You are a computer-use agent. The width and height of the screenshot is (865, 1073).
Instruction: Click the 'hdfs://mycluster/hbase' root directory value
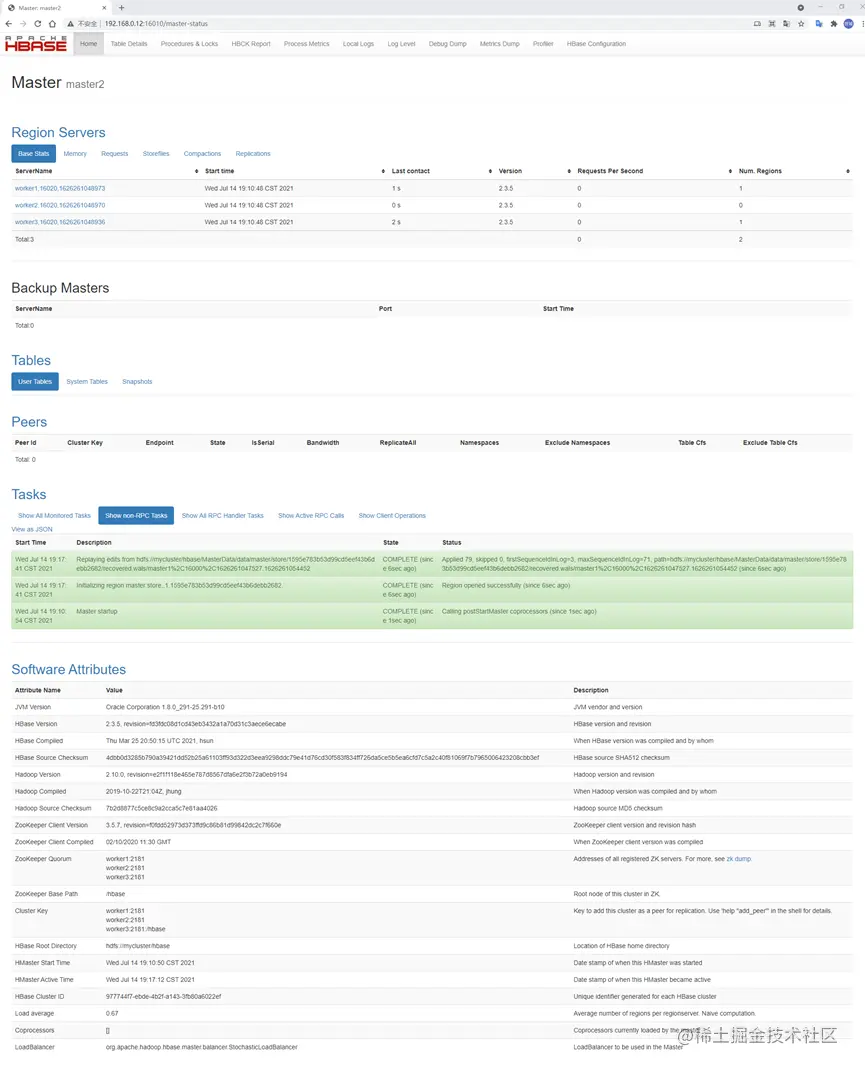point(138,946)
